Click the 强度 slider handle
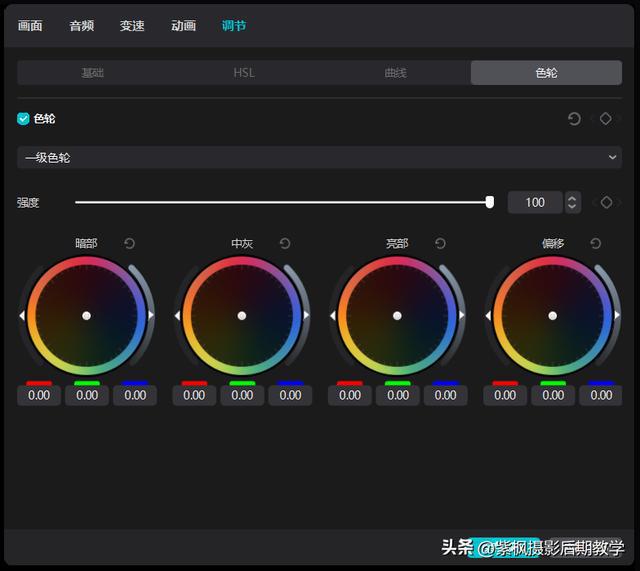 pyautogui.click(x=489, y=202)
